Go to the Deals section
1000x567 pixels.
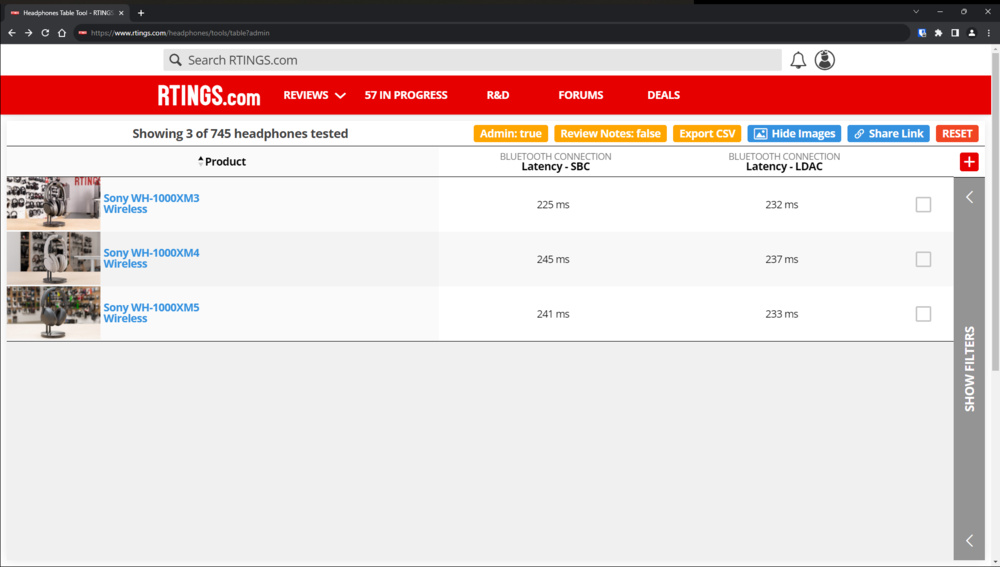(x=663, y=96)
